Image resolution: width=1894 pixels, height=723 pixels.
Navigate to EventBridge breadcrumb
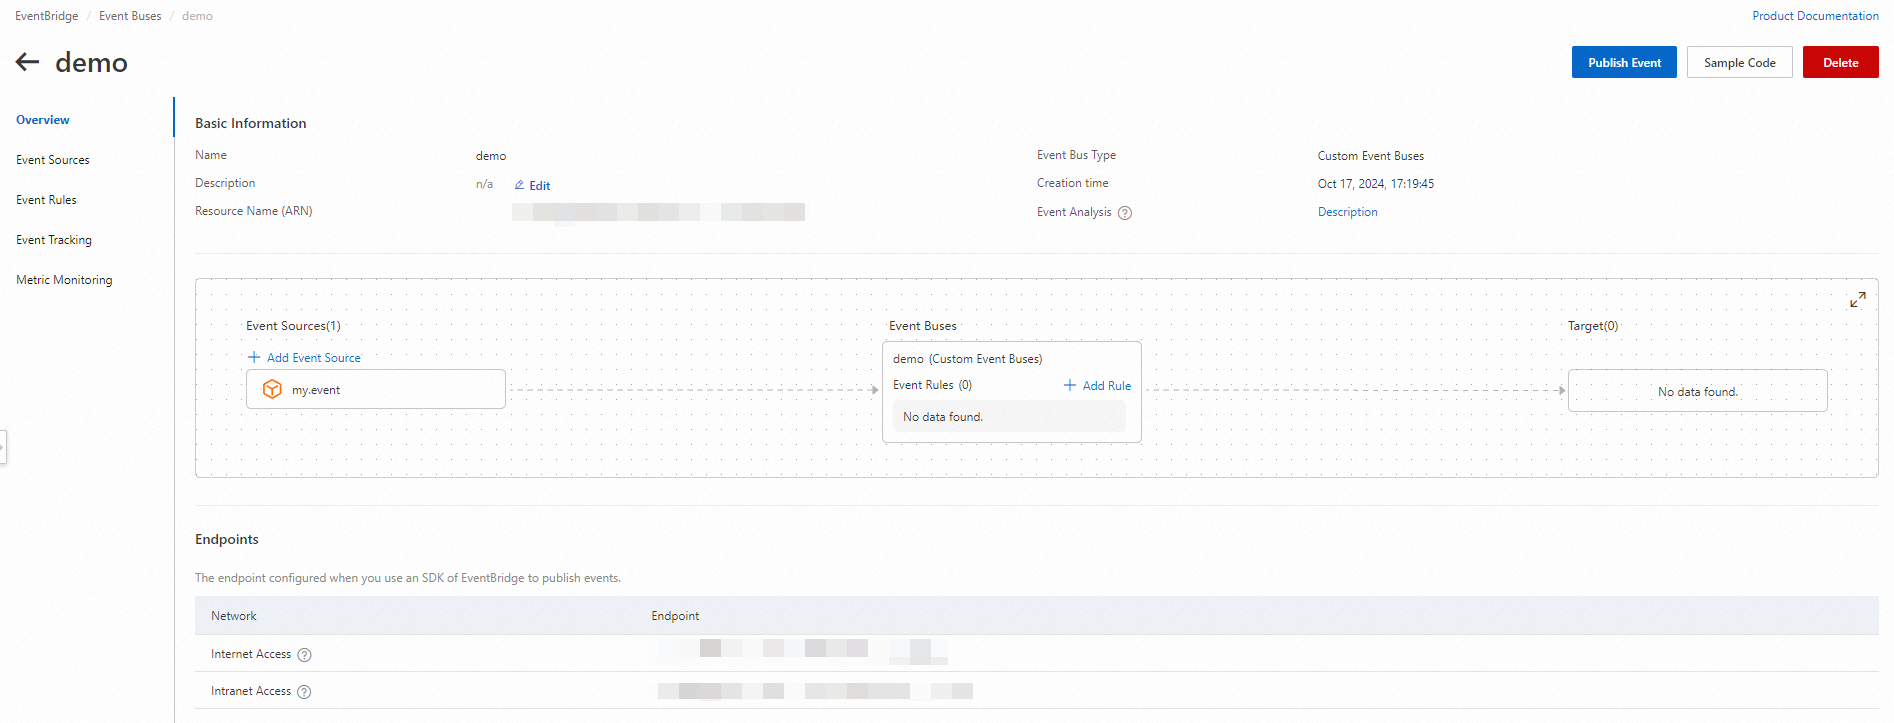[47, 16]
